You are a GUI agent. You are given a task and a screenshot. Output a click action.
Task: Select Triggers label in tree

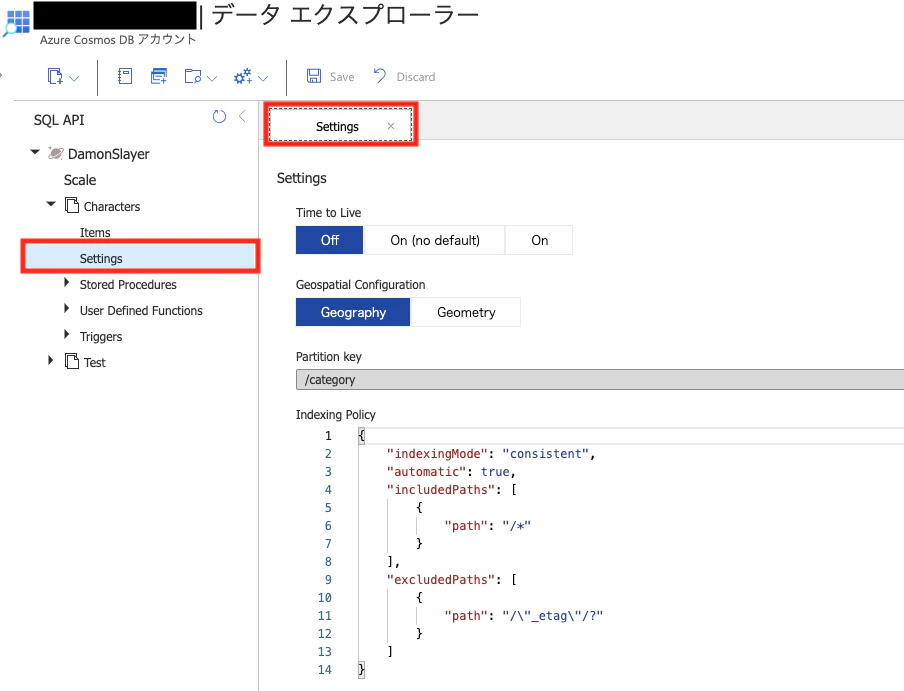[101, 336]
